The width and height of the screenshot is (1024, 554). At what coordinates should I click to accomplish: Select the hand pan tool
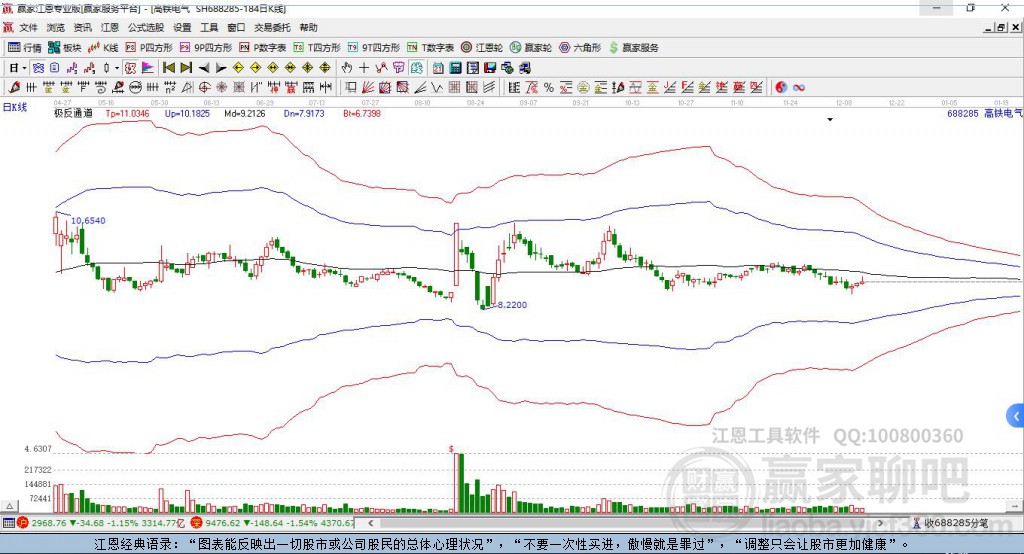346,68
